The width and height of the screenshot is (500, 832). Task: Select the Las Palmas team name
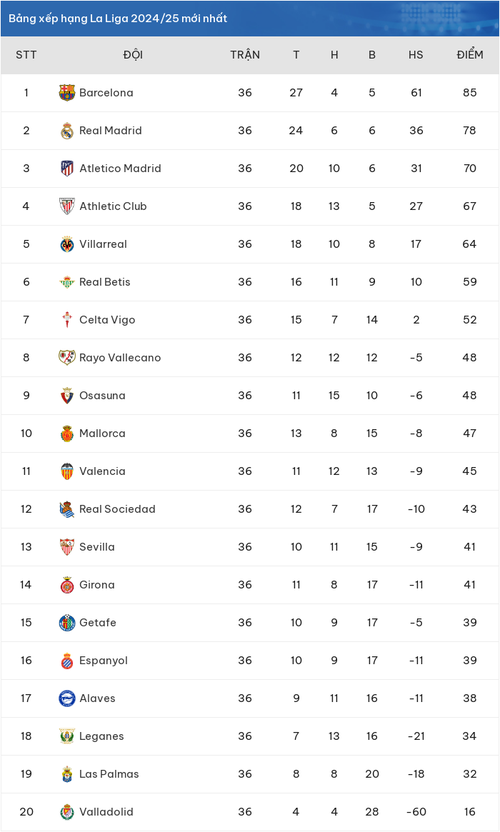coord(109,774)
